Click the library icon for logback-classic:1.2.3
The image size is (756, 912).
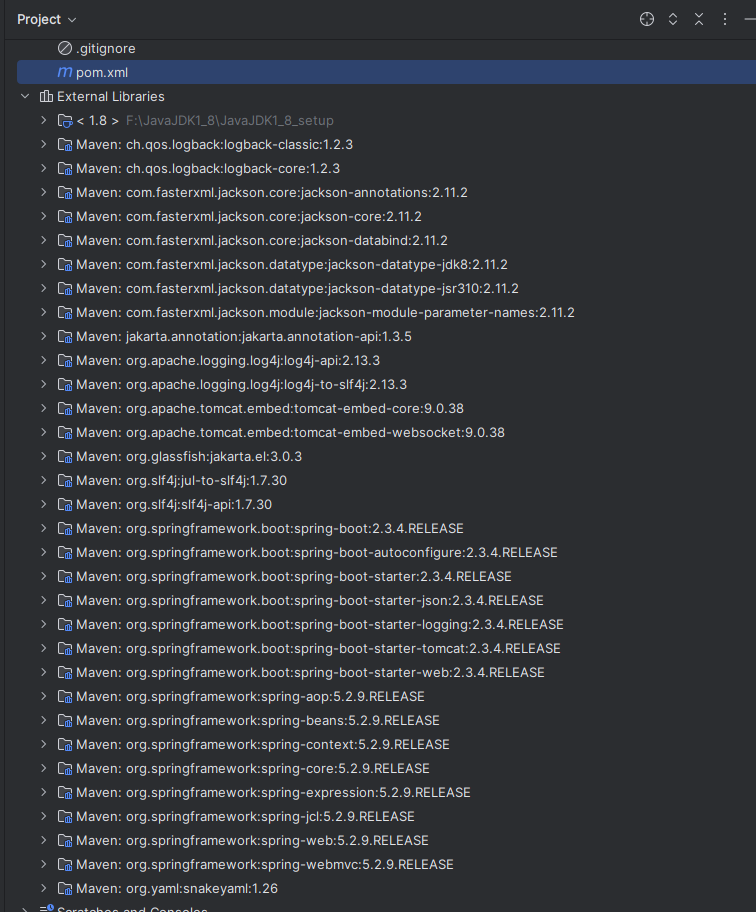[x=65, y=145]
